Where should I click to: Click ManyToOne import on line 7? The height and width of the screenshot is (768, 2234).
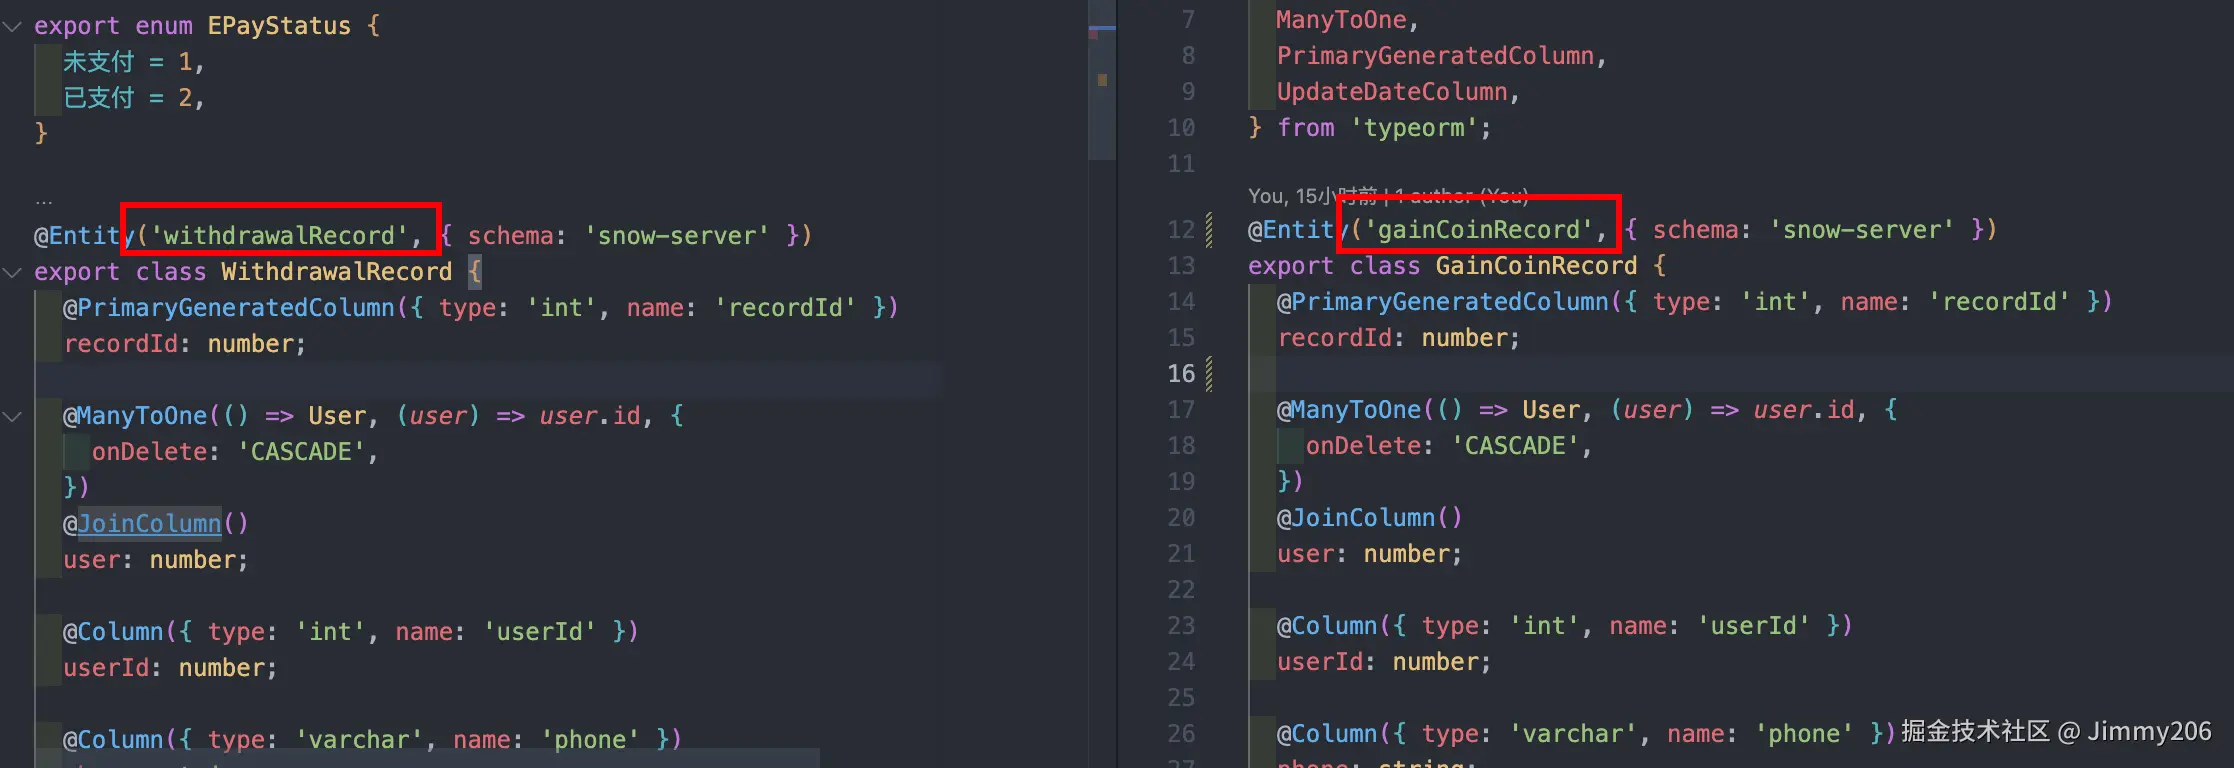[x=1341, y=20]
